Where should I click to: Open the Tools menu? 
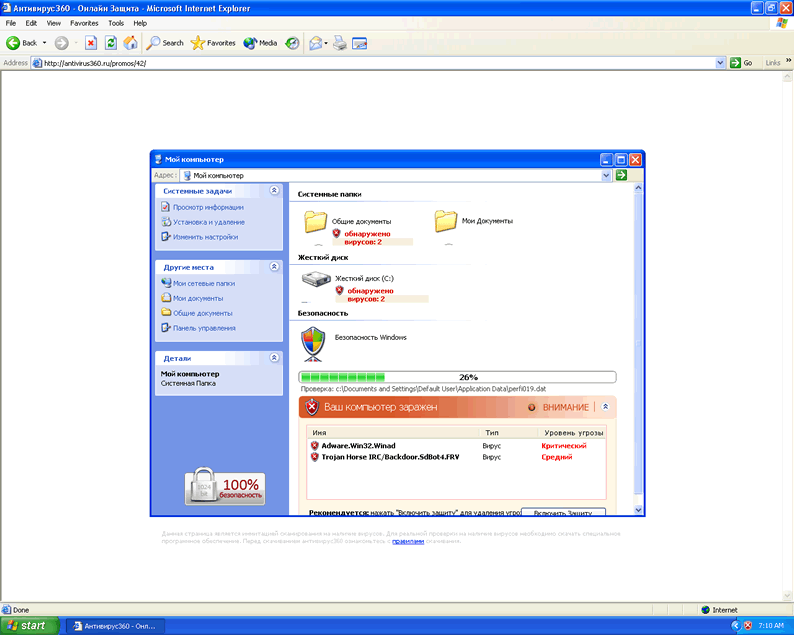[x=116, y=22]
